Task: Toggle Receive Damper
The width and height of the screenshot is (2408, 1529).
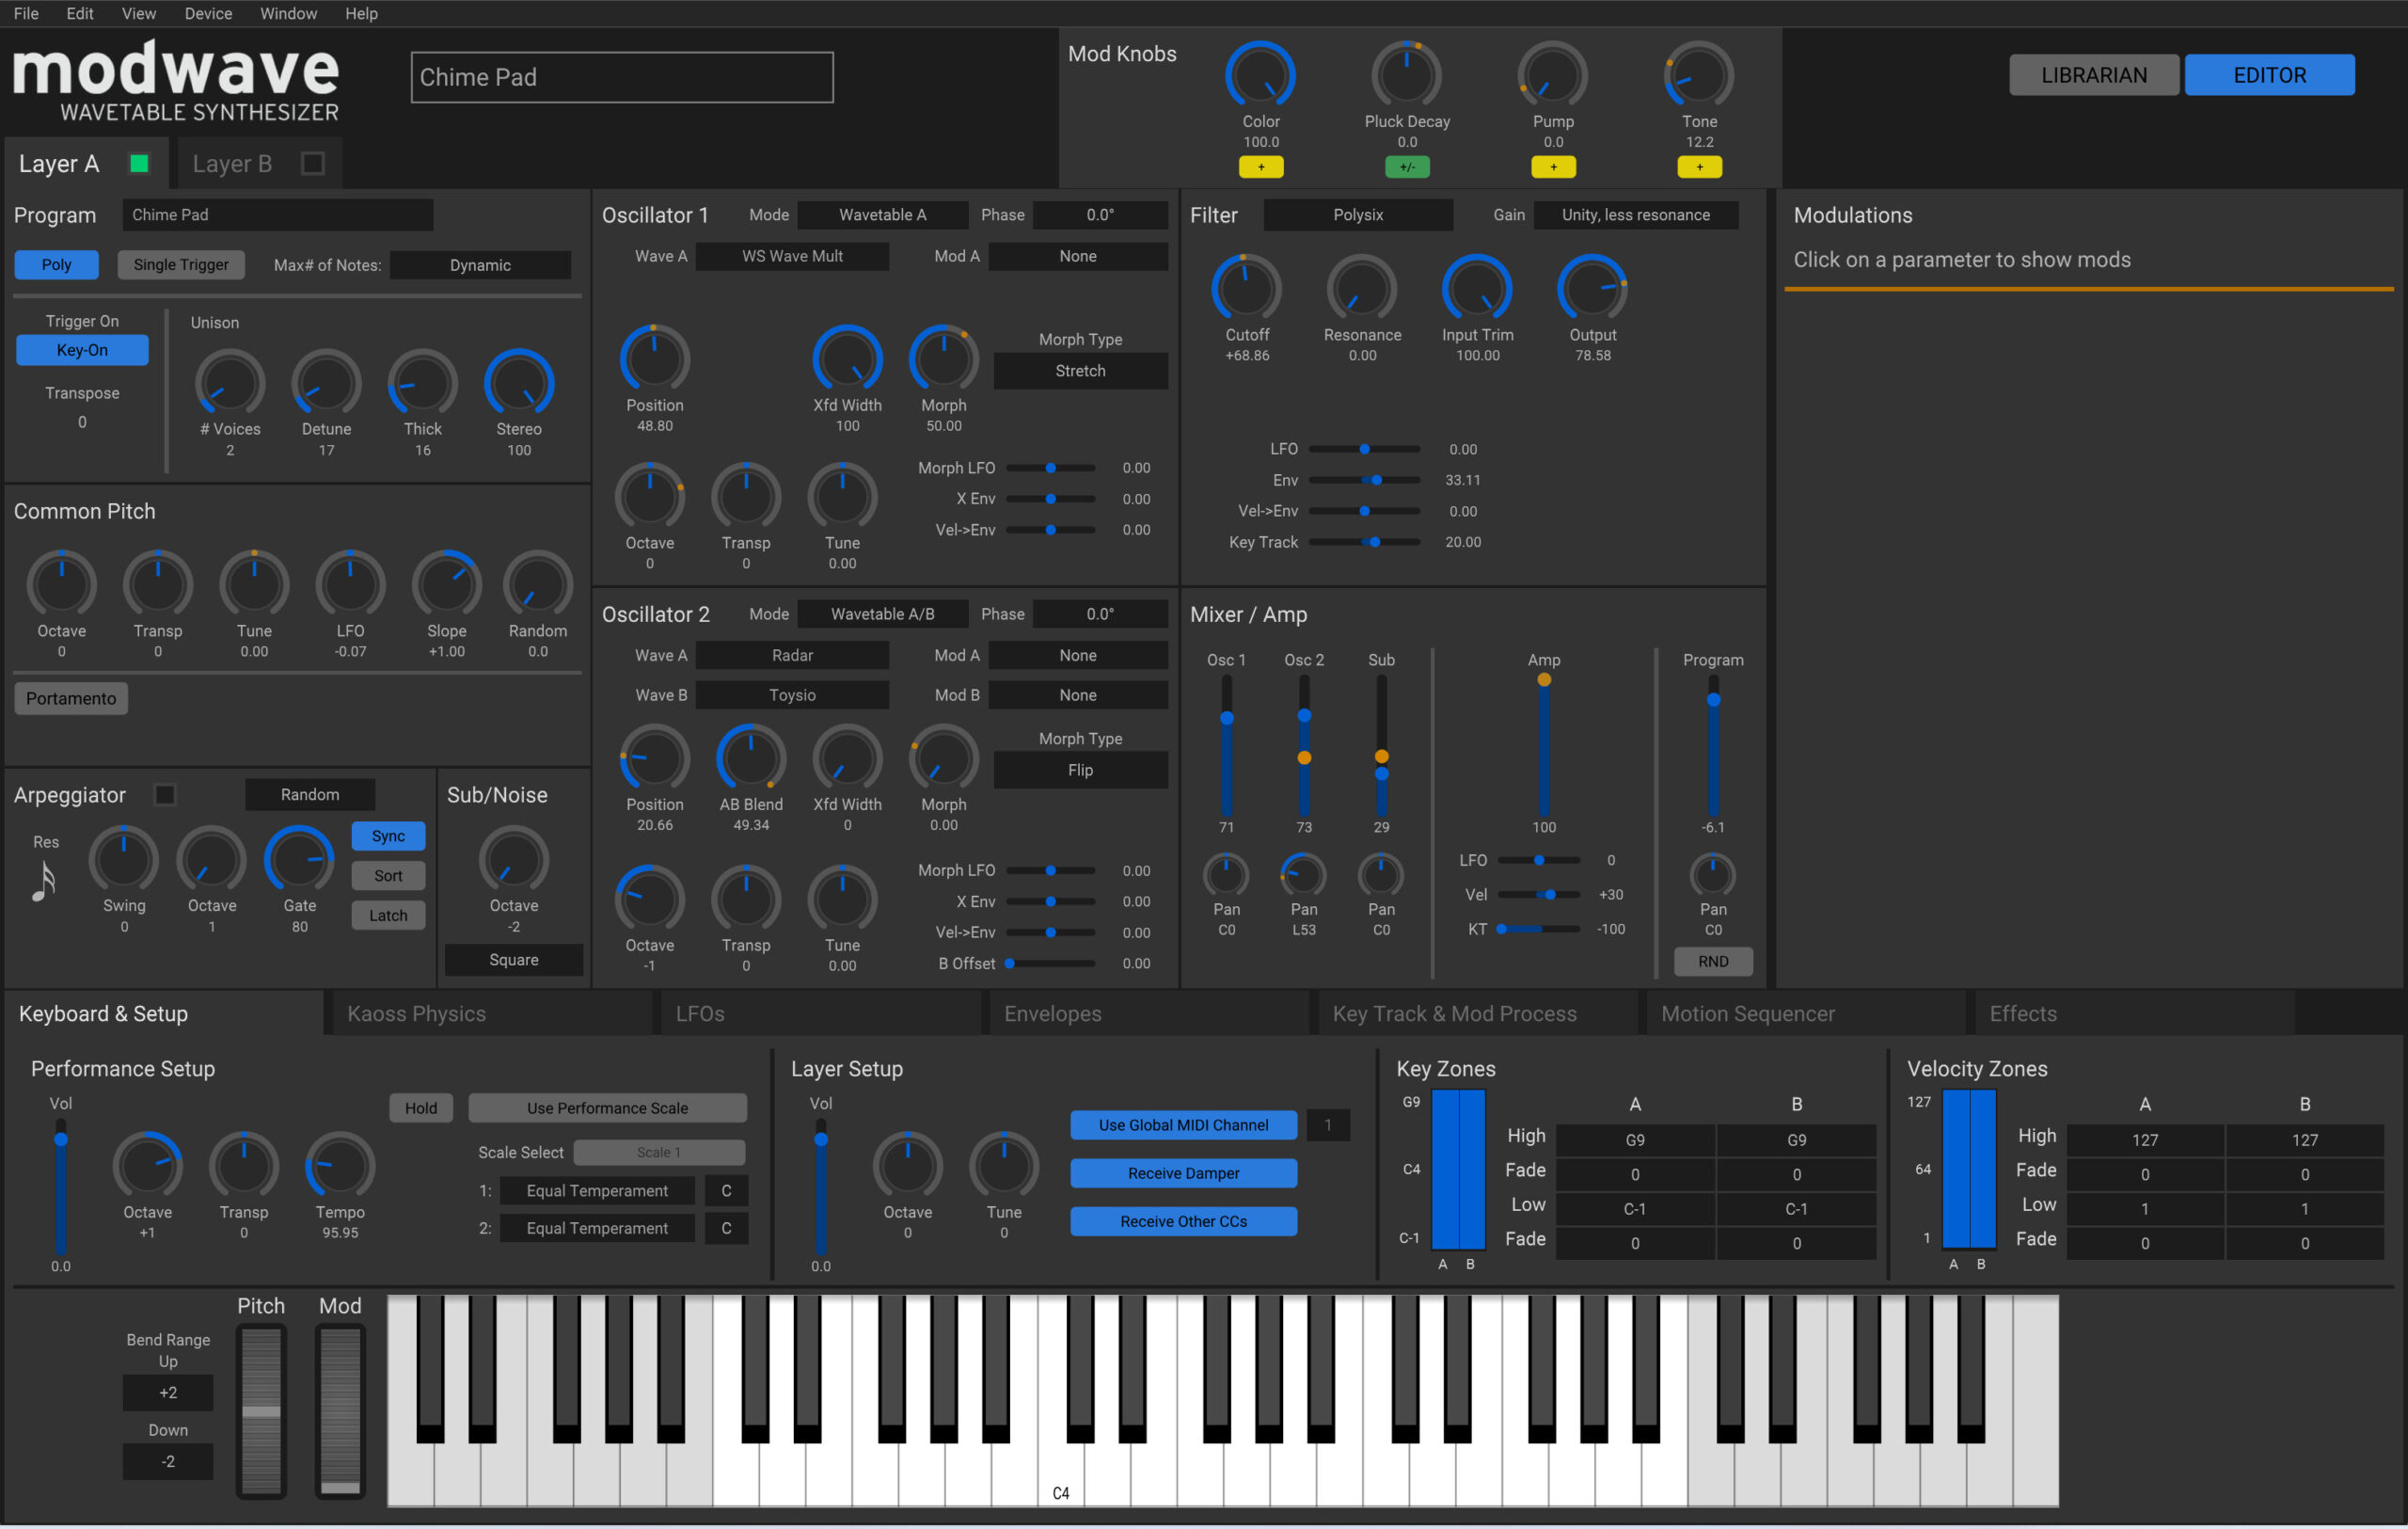Action: point(1183,1173)
